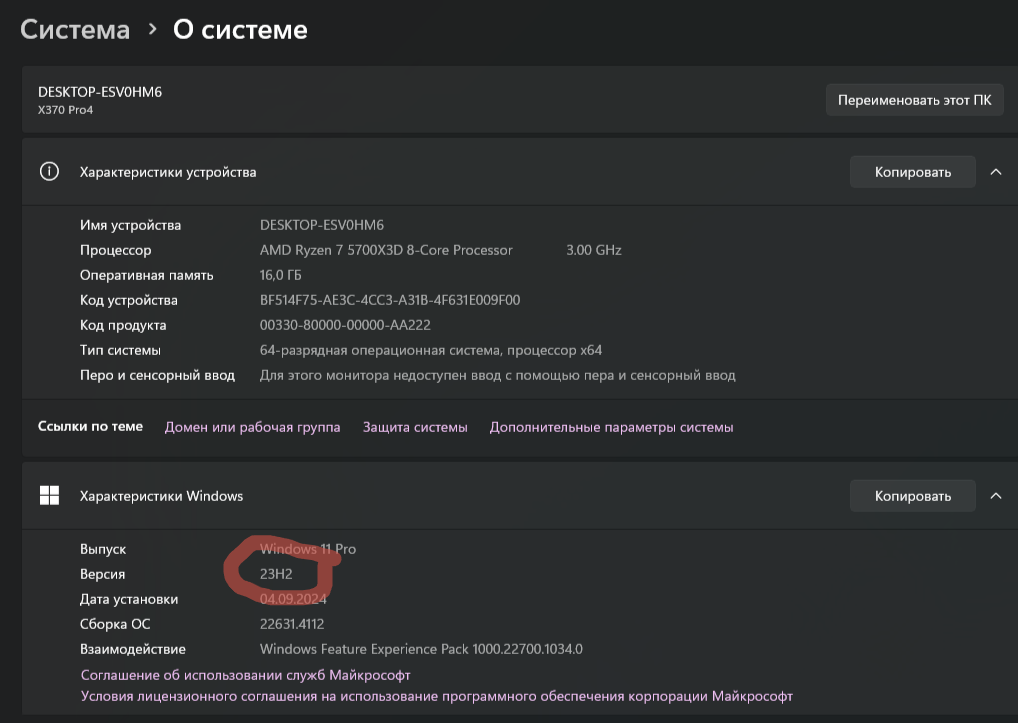Open software license terms link

coord(436,696)
